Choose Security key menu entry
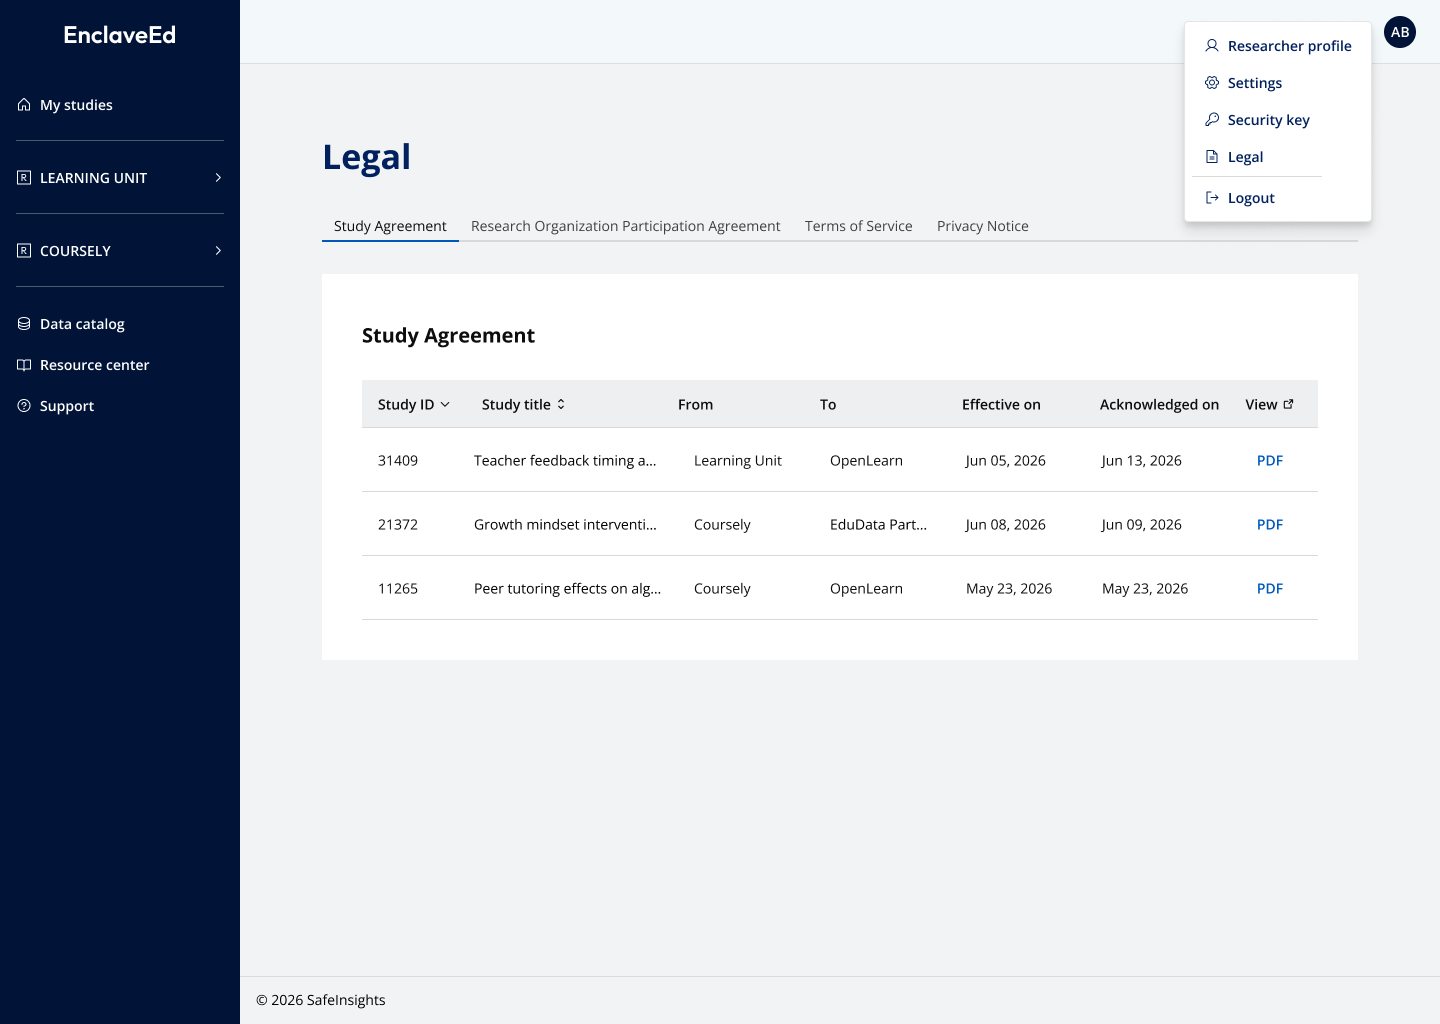Screen dimensions: 1440x1024 (x=1278, y=120)
